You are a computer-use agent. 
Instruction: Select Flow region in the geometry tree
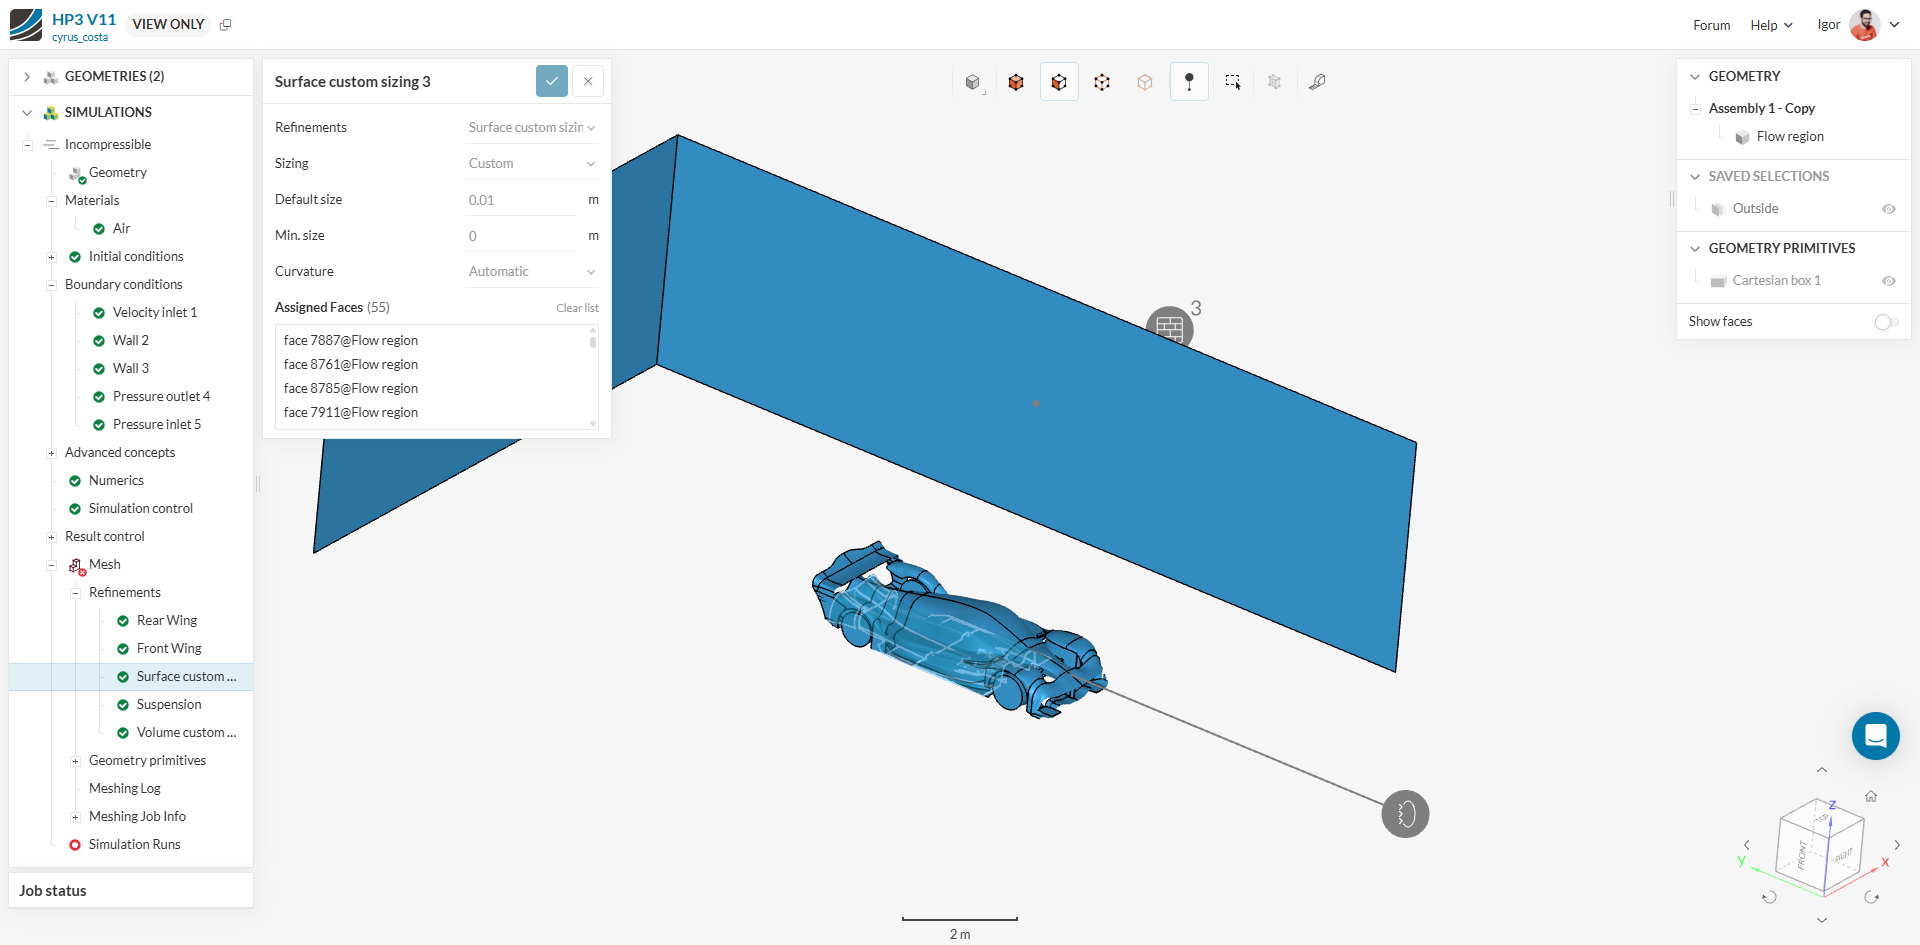pyautogui.click(x=1790, y=137)
